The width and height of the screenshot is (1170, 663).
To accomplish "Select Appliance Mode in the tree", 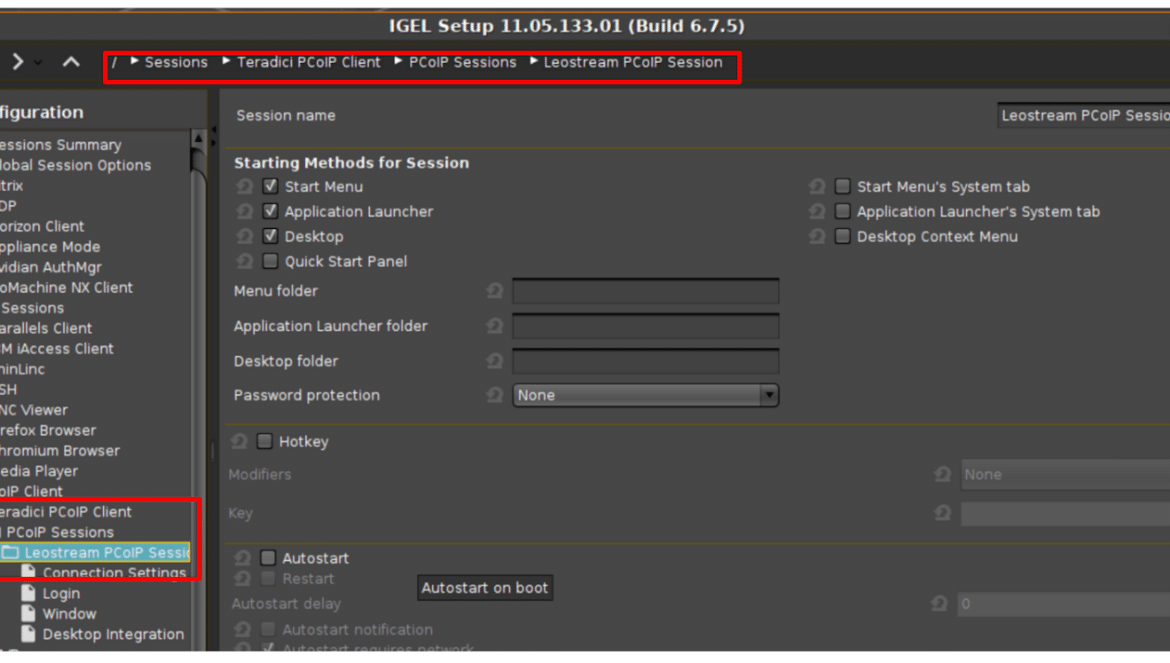I will [50, 246].
